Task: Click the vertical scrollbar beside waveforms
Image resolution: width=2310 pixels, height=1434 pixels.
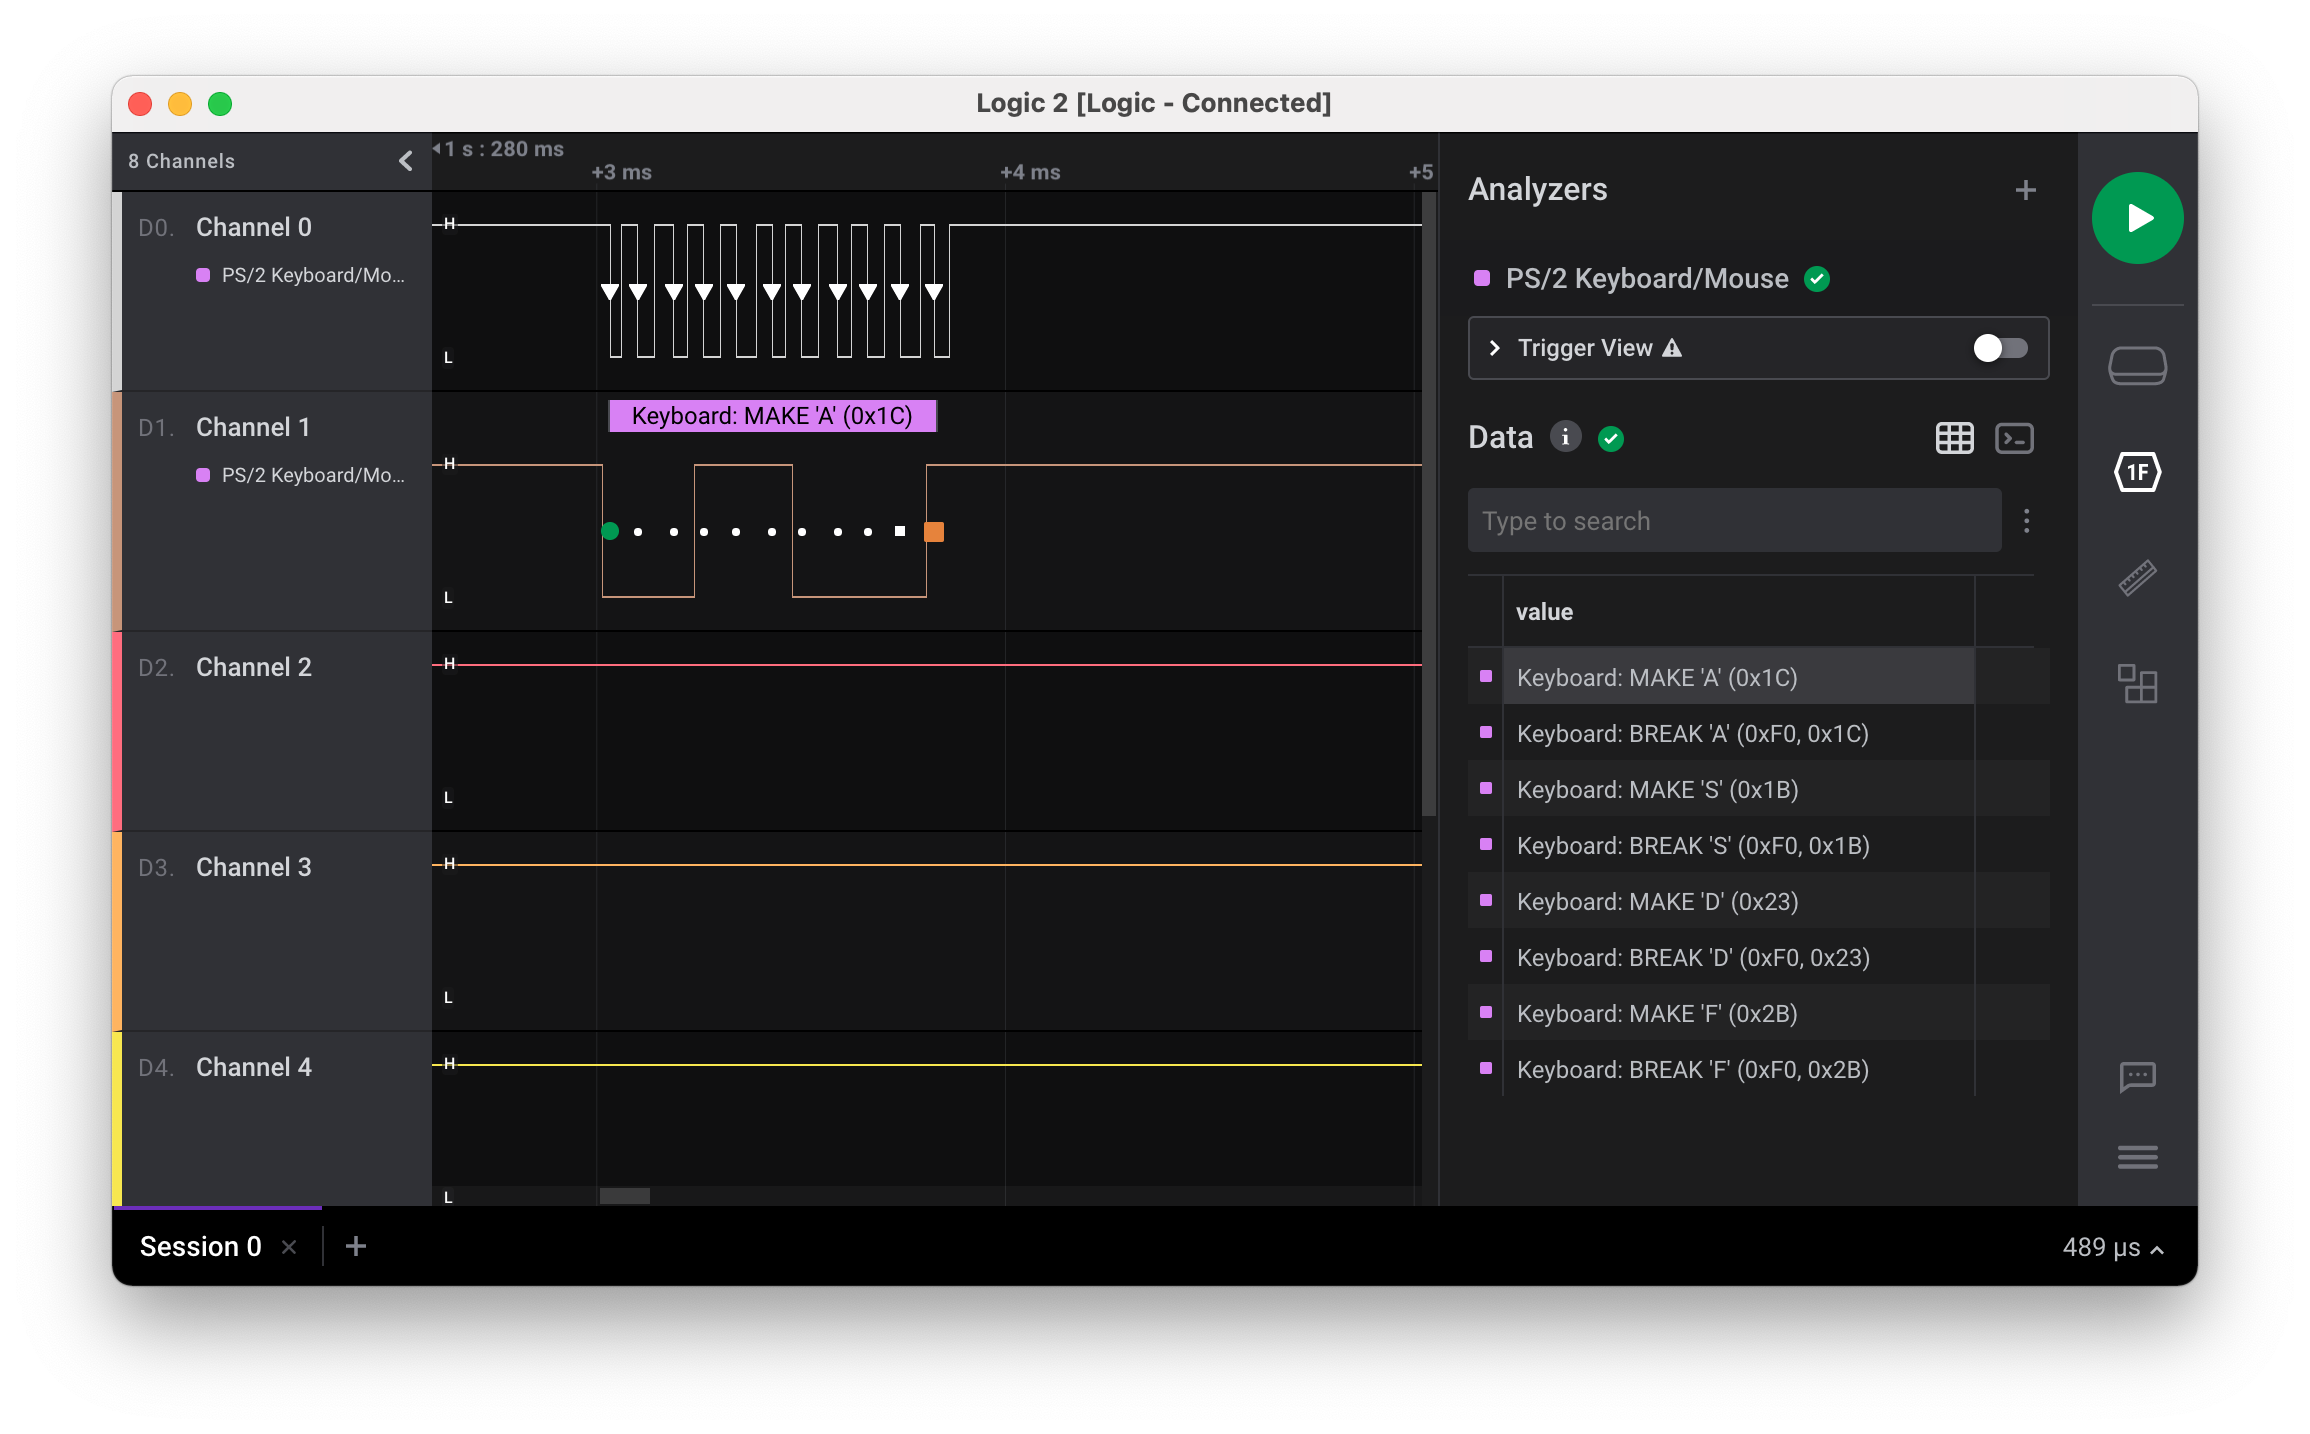Action: coord(1428,503)
